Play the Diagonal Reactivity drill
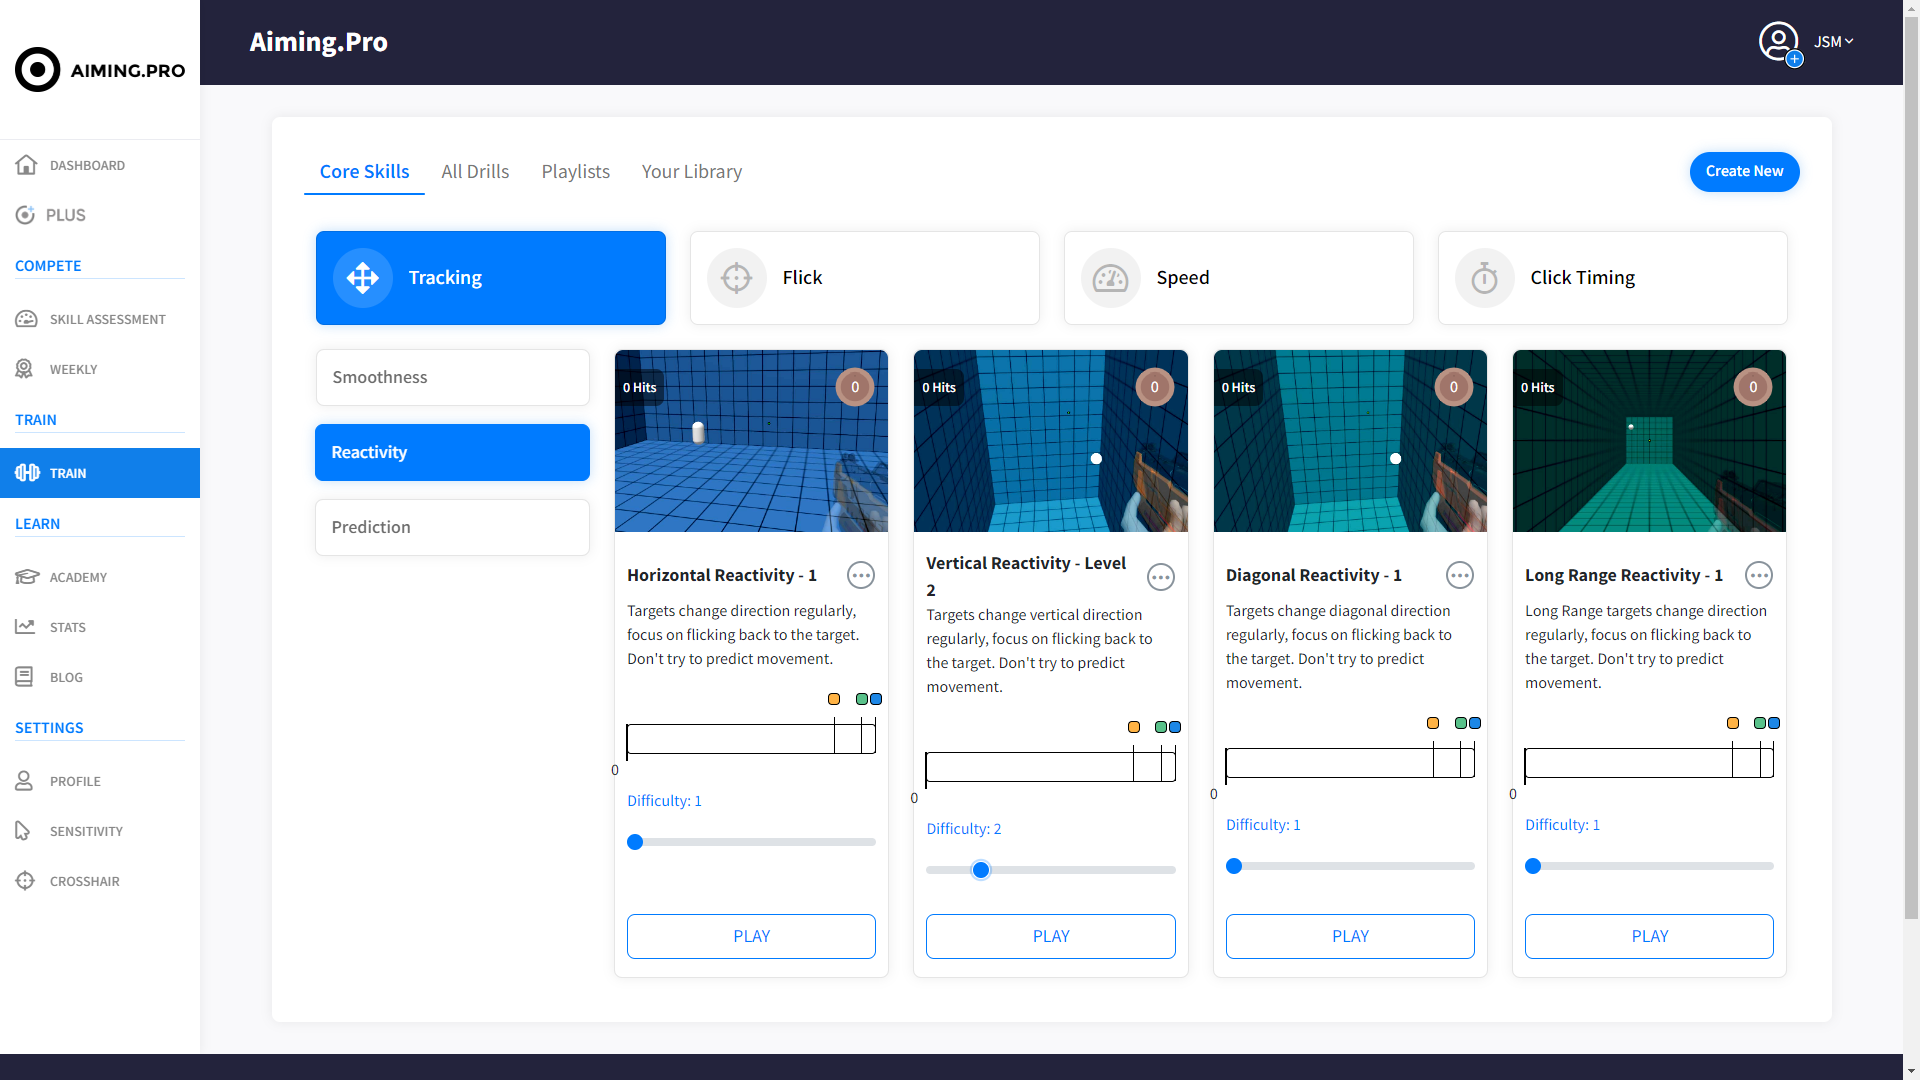 [x=1349, y=936]
